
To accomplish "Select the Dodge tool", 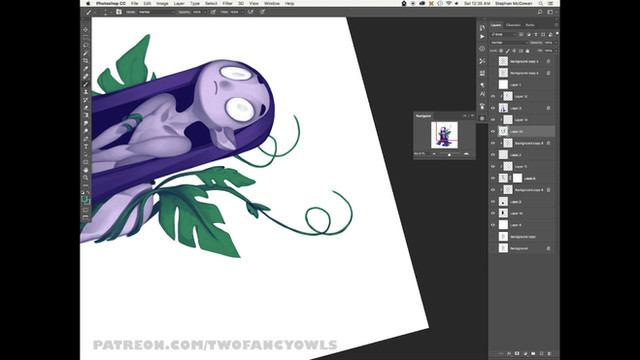I will point(85,131).
